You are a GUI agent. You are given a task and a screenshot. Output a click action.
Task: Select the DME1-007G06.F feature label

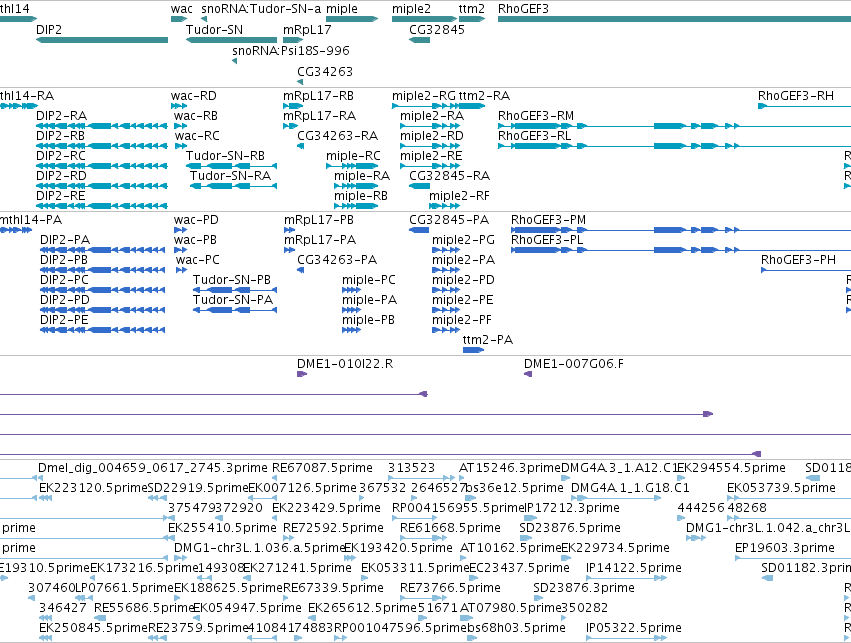574,364
